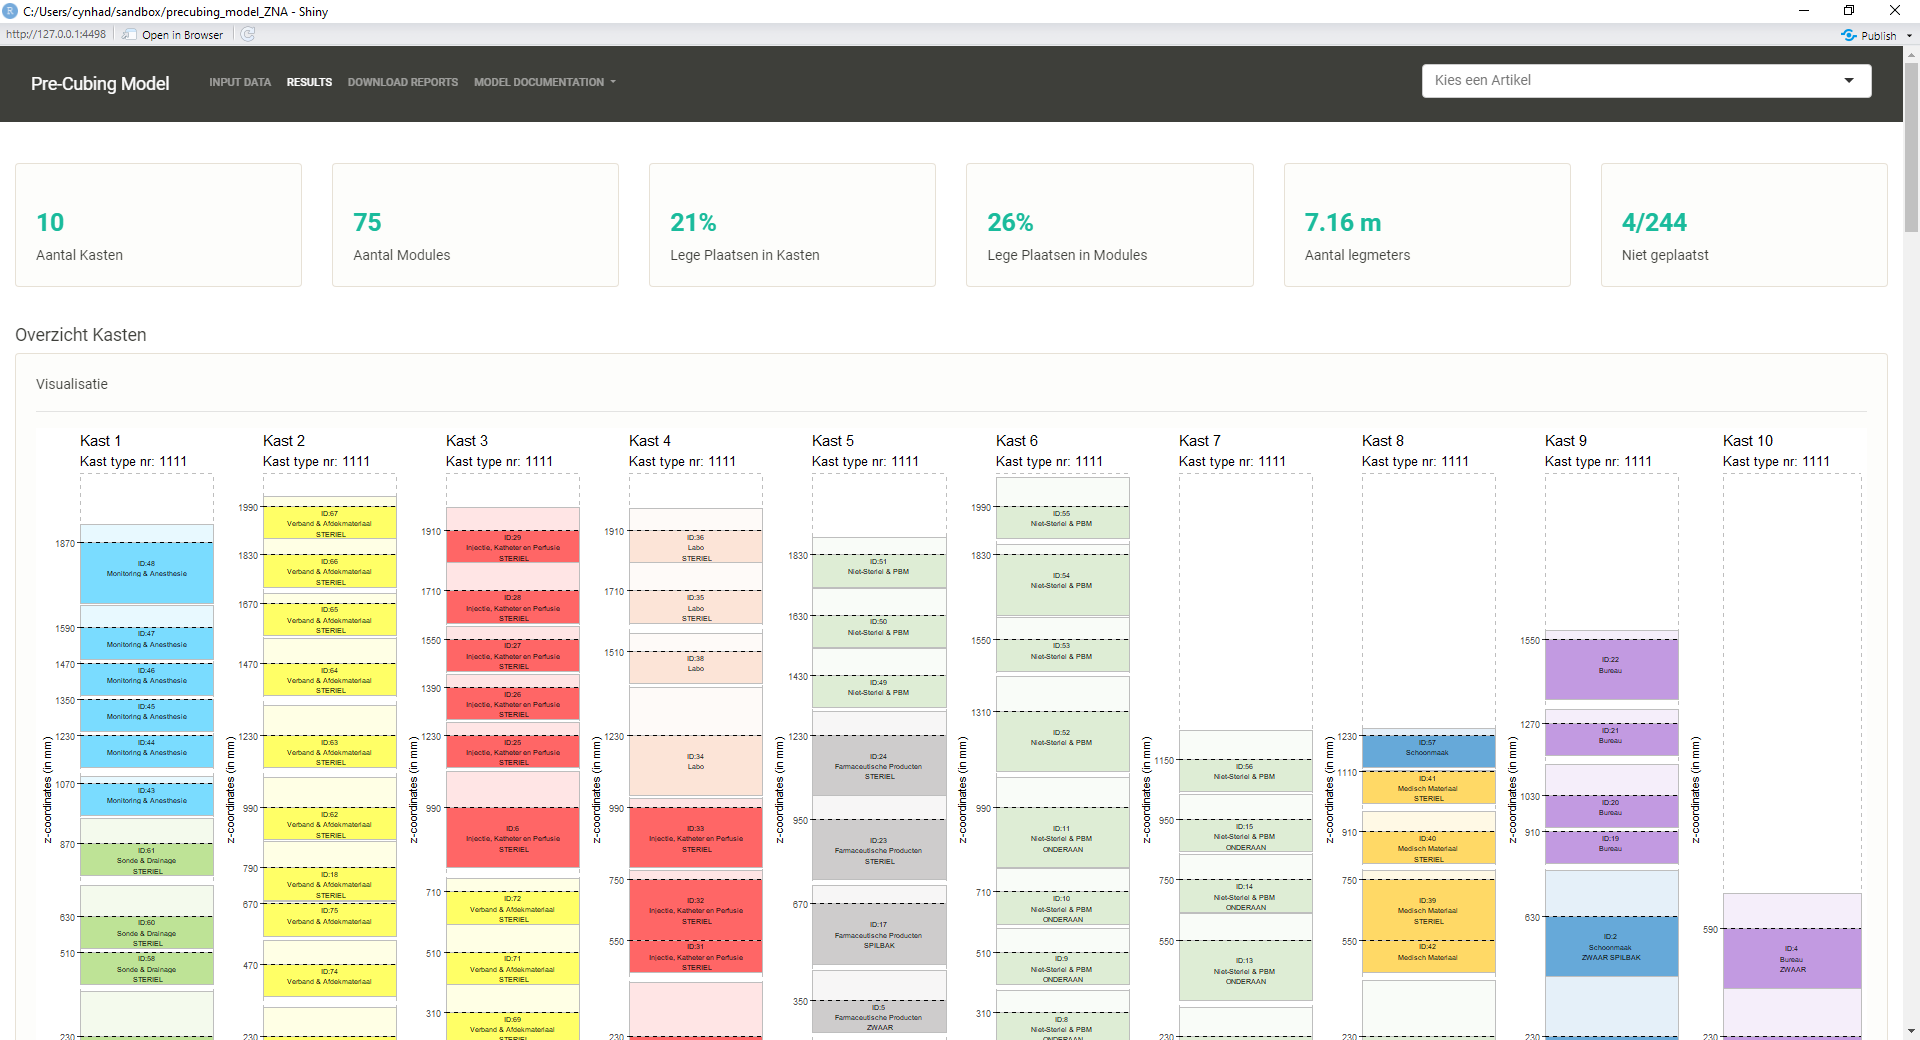Open the Publish options dropdown arrow
This screenshot has width=1920, height=1040.
point(1909,35)
